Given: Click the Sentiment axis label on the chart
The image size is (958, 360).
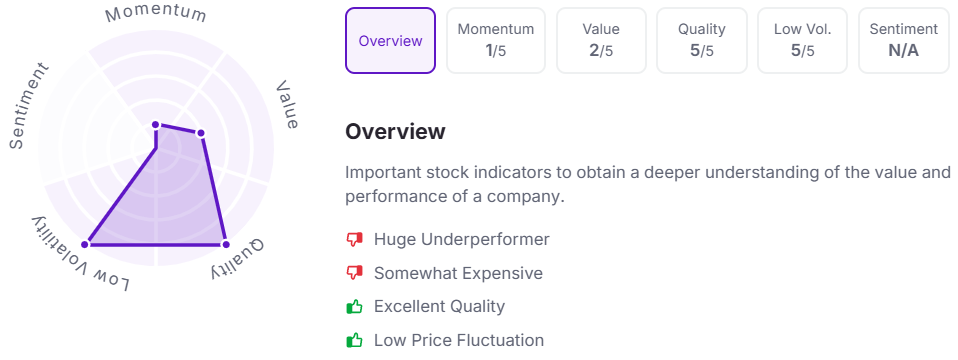Looking at the screenshot, I should click(28, 105).
